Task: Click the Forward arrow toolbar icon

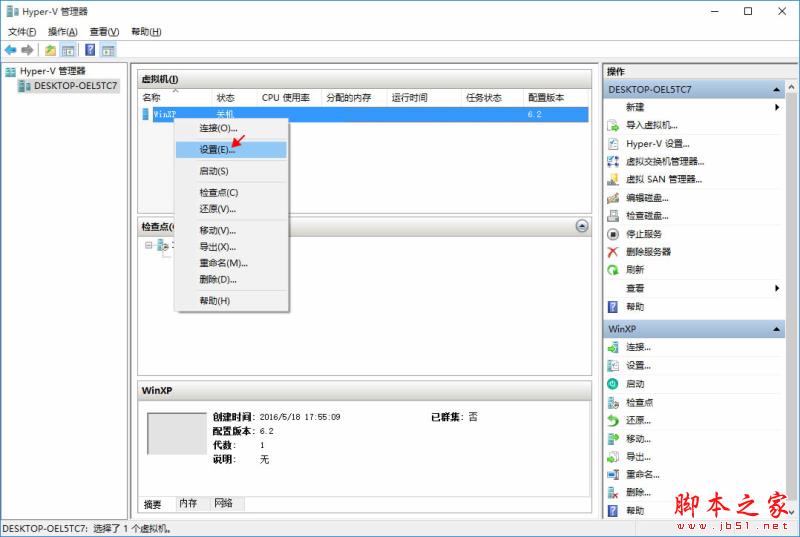Action: 27,49
